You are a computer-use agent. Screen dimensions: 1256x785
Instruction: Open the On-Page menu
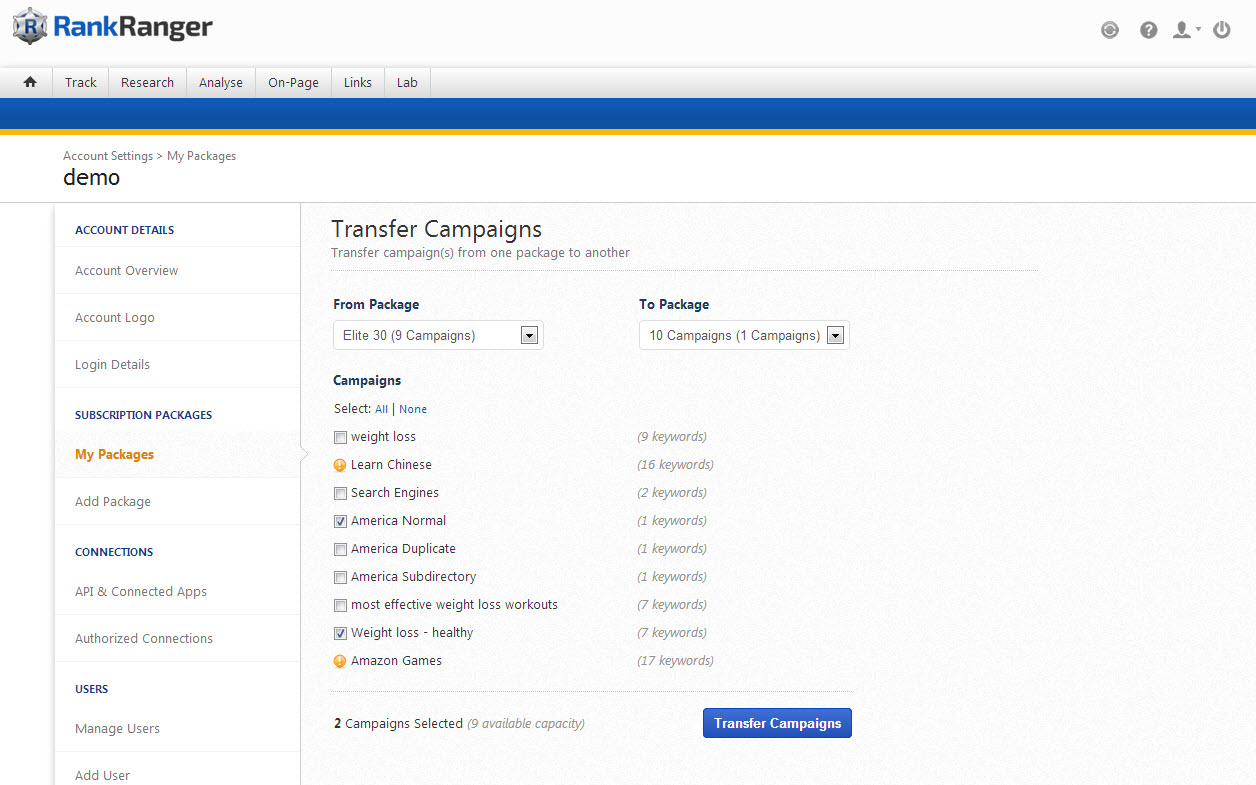[x=293, y=82]
